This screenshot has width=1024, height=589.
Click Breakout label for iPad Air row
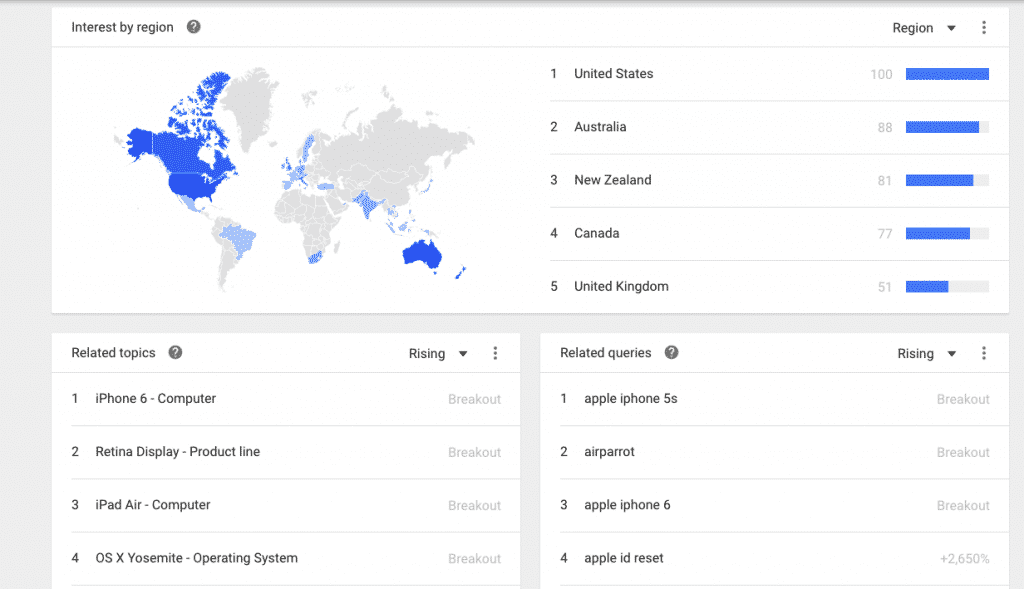(474, 505)
